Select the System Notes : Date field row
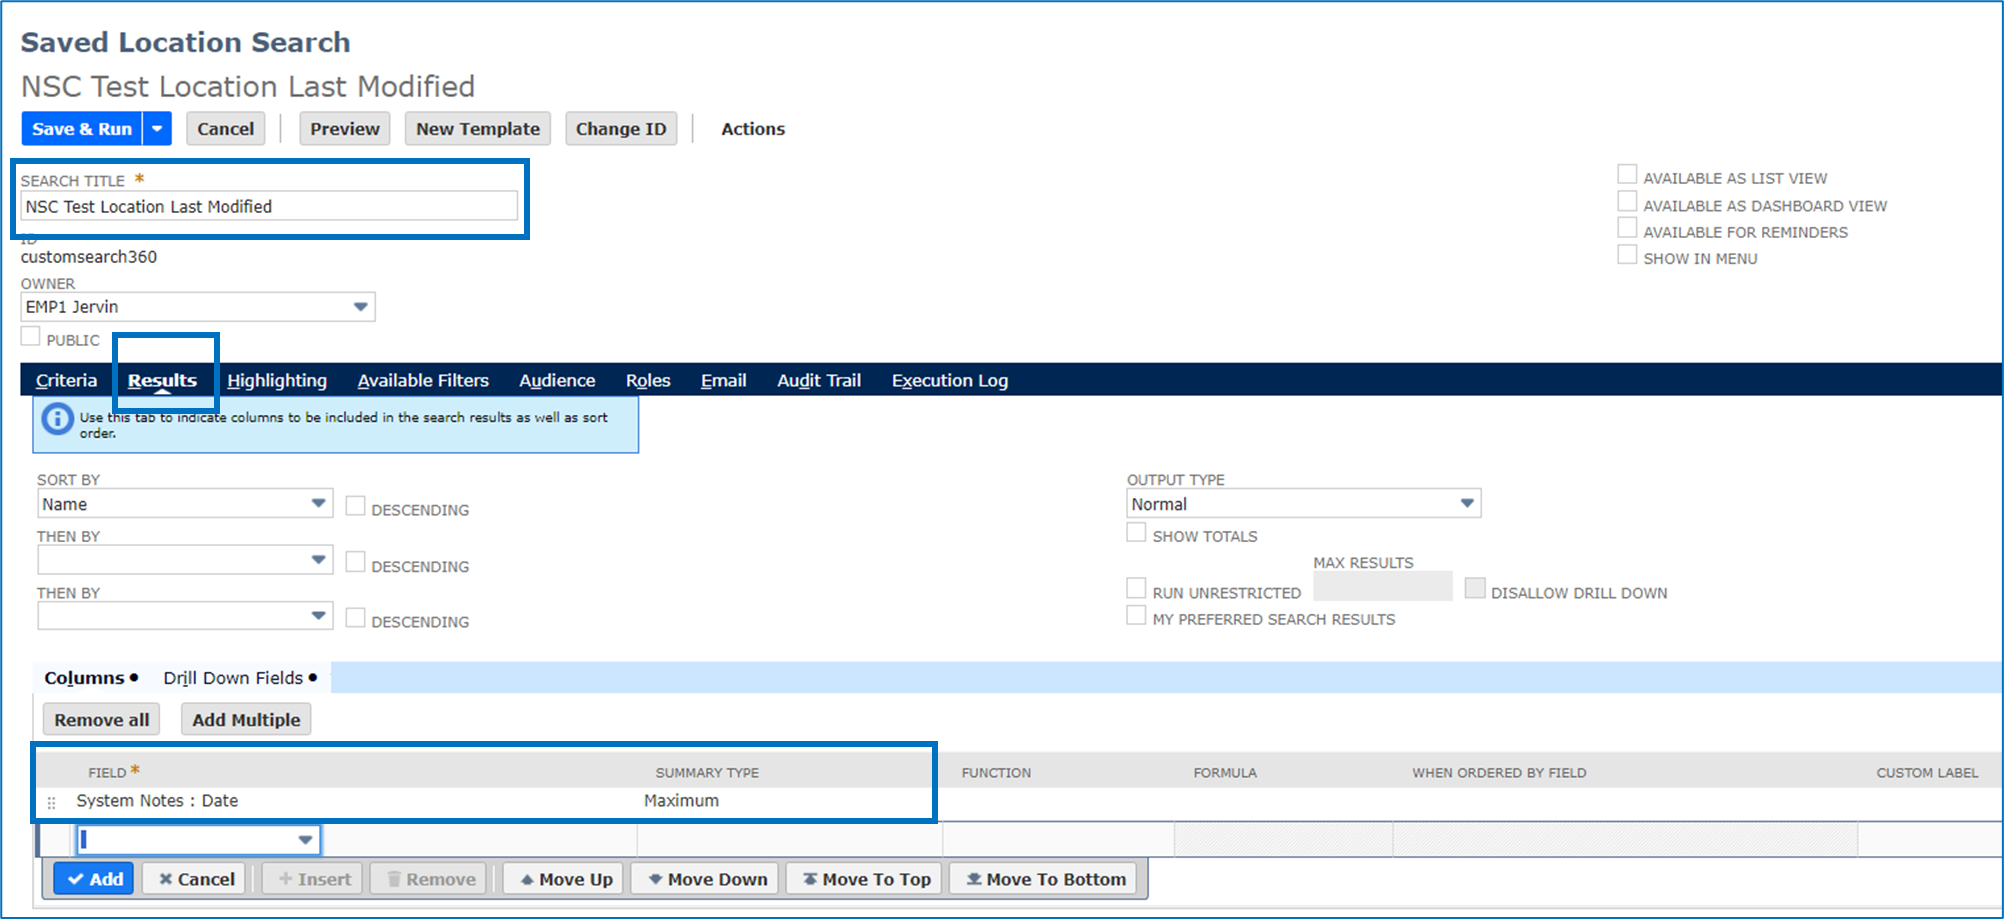The image size is (2004, 919). click(x=157, y=801)
